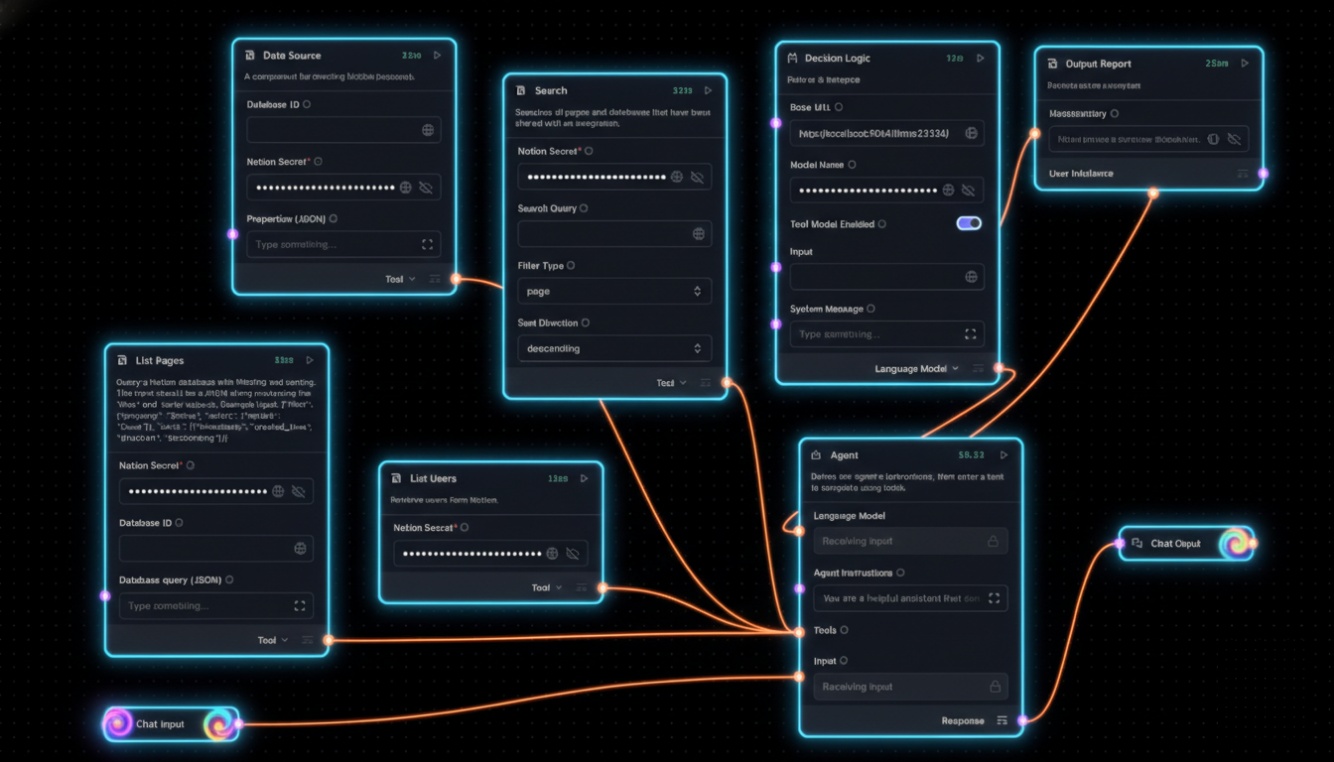Select the Chat Input node
This screenshot has height=762, width=1334.
click(x=160, y=724)
